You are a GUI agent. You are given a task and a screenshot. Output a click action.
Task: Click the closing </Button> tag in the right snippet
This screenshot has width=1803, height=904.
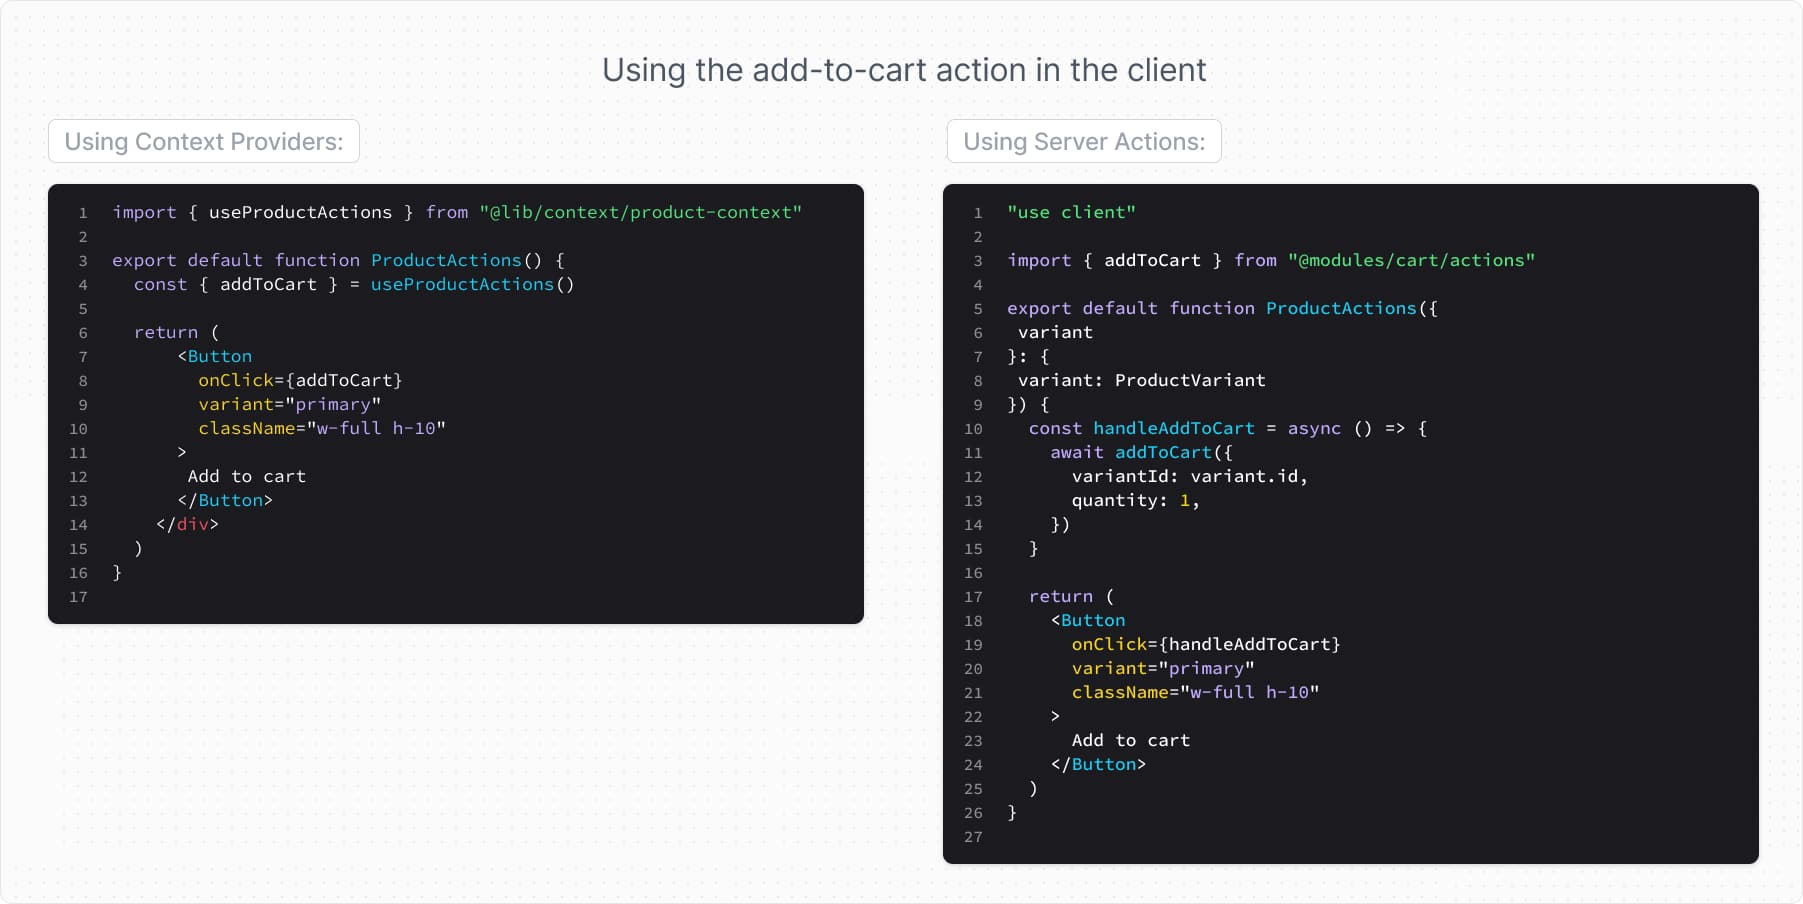[1098, 764]
